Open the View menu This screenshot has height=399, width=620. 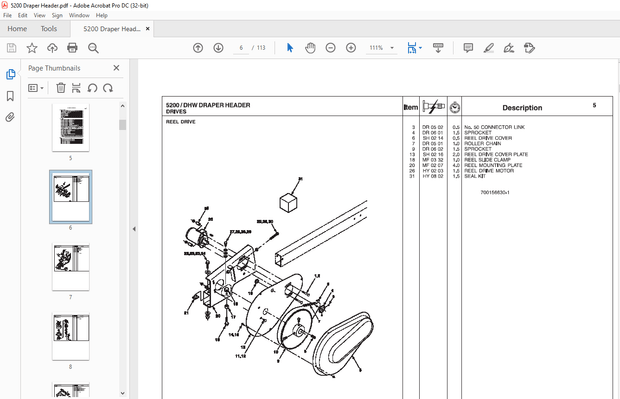[40, 15]
